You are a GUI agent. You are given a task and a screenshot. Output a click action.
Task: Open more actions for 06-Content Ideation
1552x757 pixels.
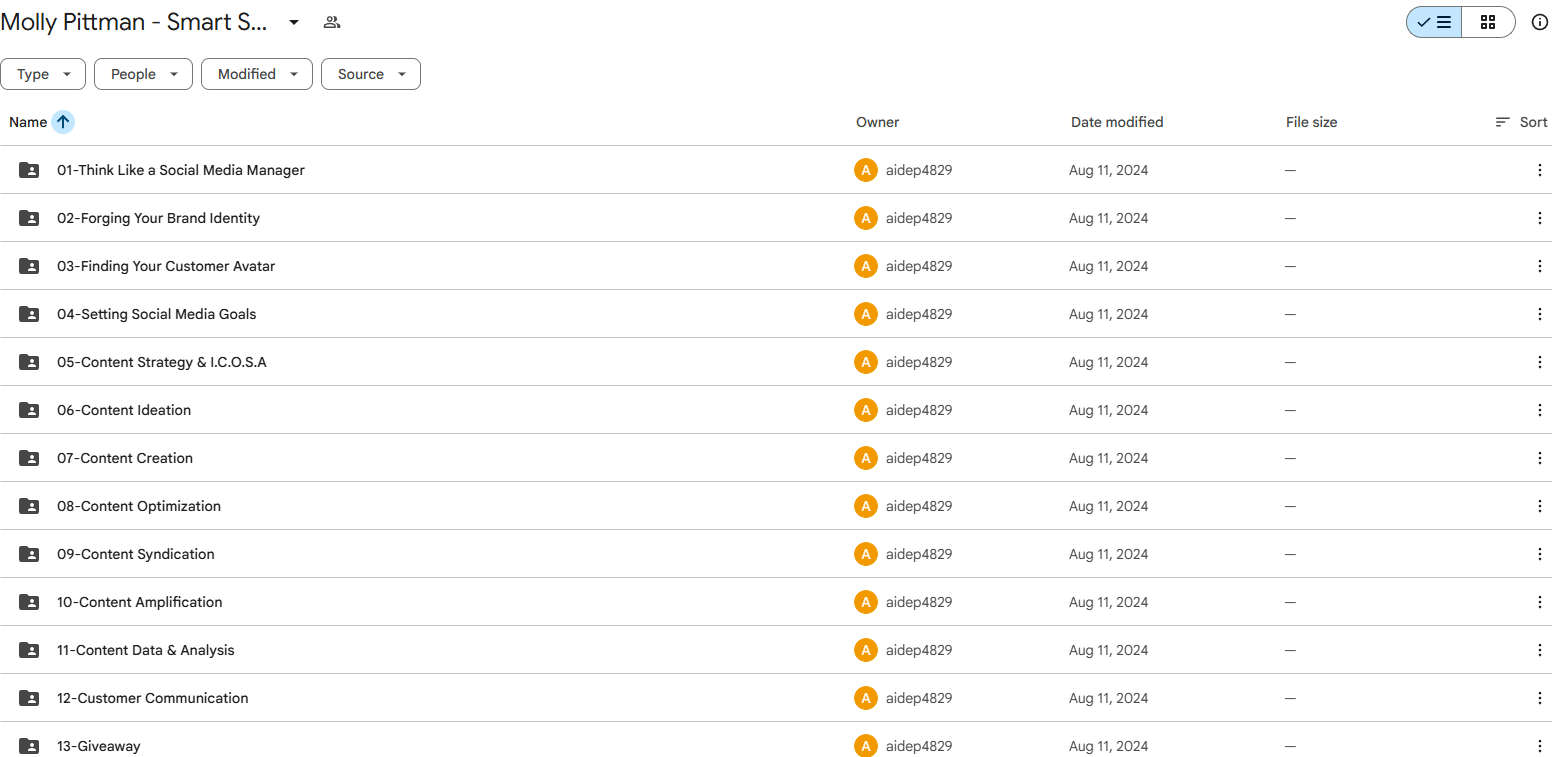1539,410
